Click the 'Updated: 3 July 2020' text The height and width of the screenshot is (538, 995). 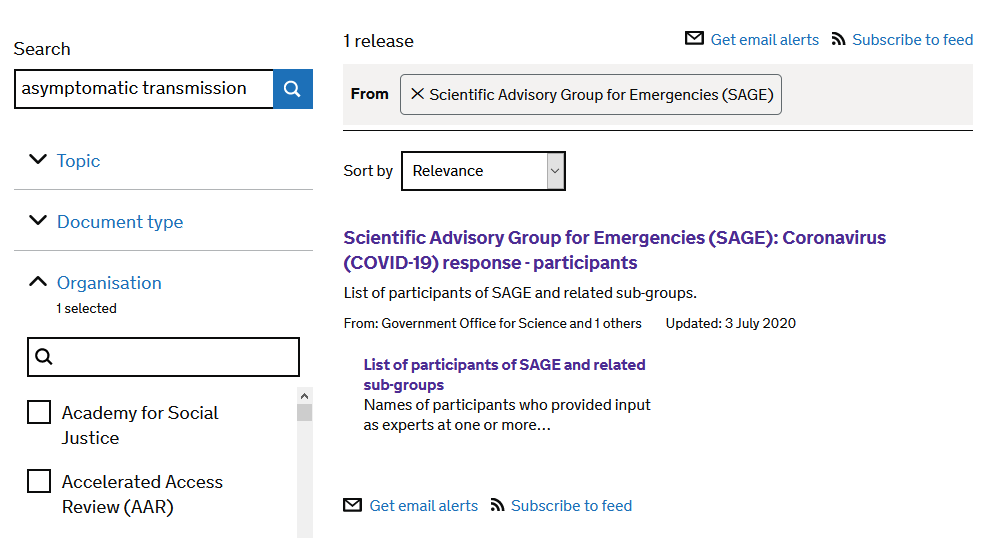tap(730, 324)
